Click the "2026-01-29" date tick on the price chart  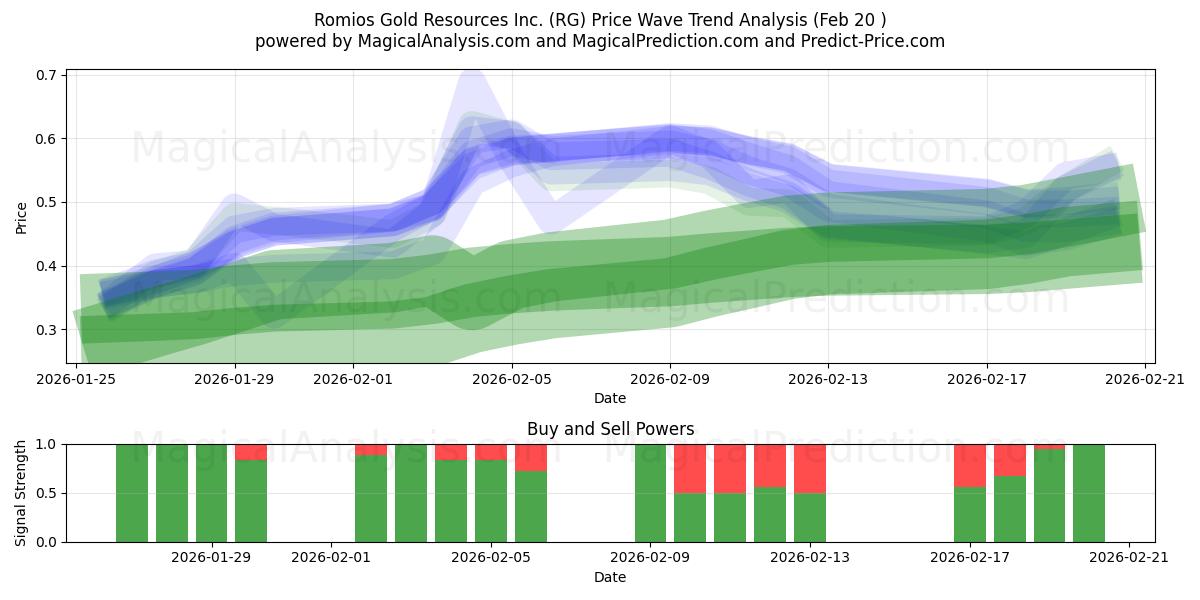(235, 379)
